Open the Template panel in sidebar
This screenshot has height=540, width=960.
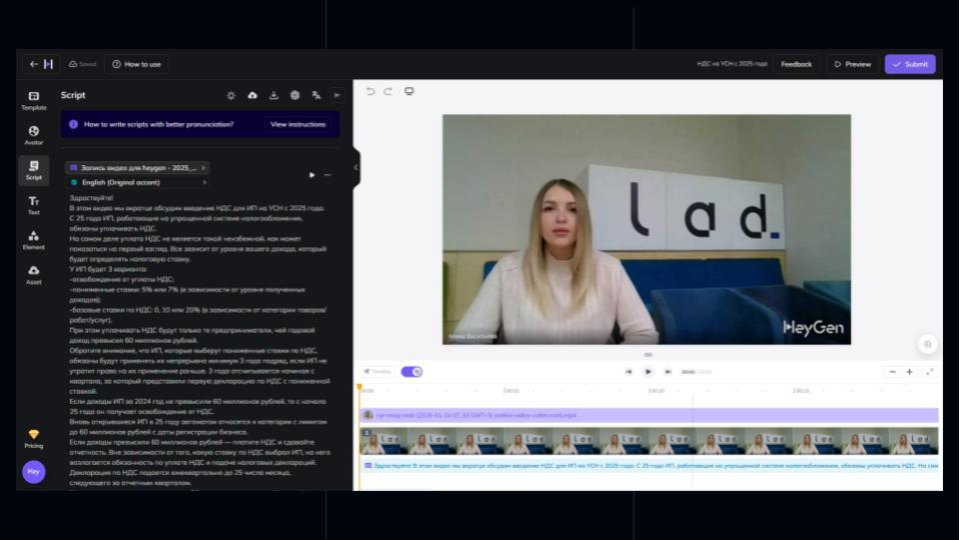pyautogui.click(x=34, y=100)
